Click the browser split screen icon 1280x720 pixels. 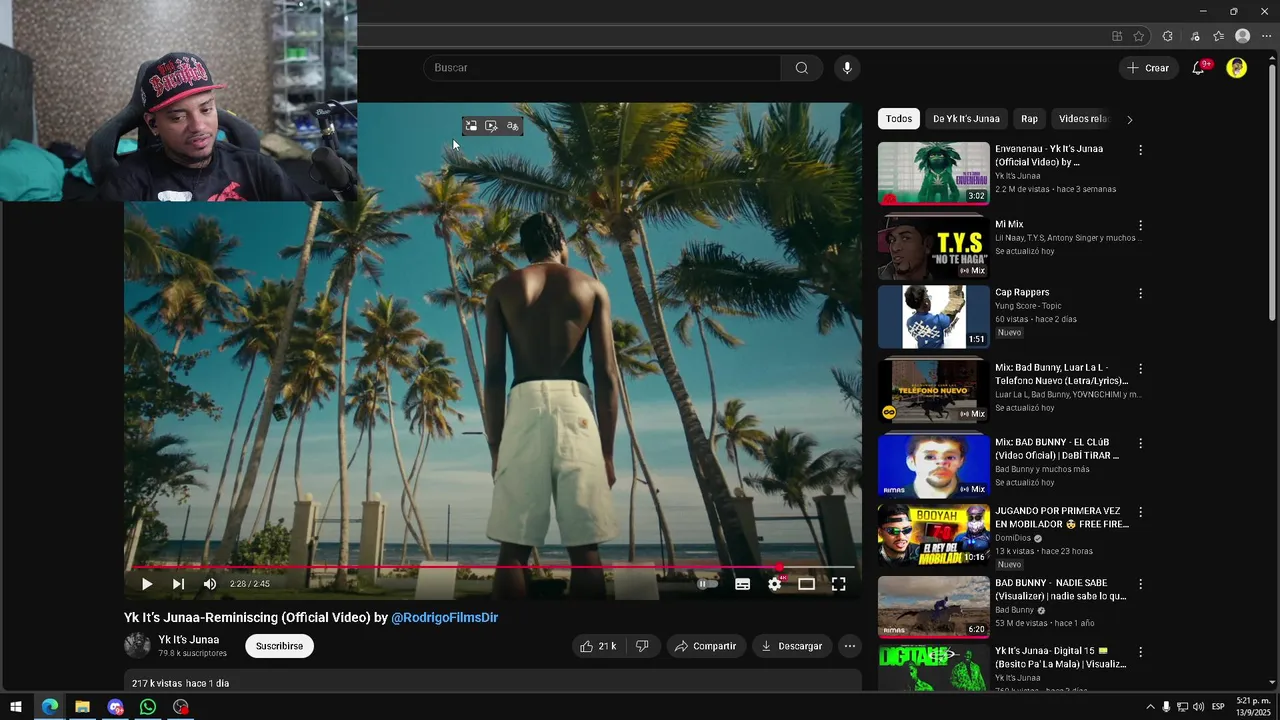1117,36
